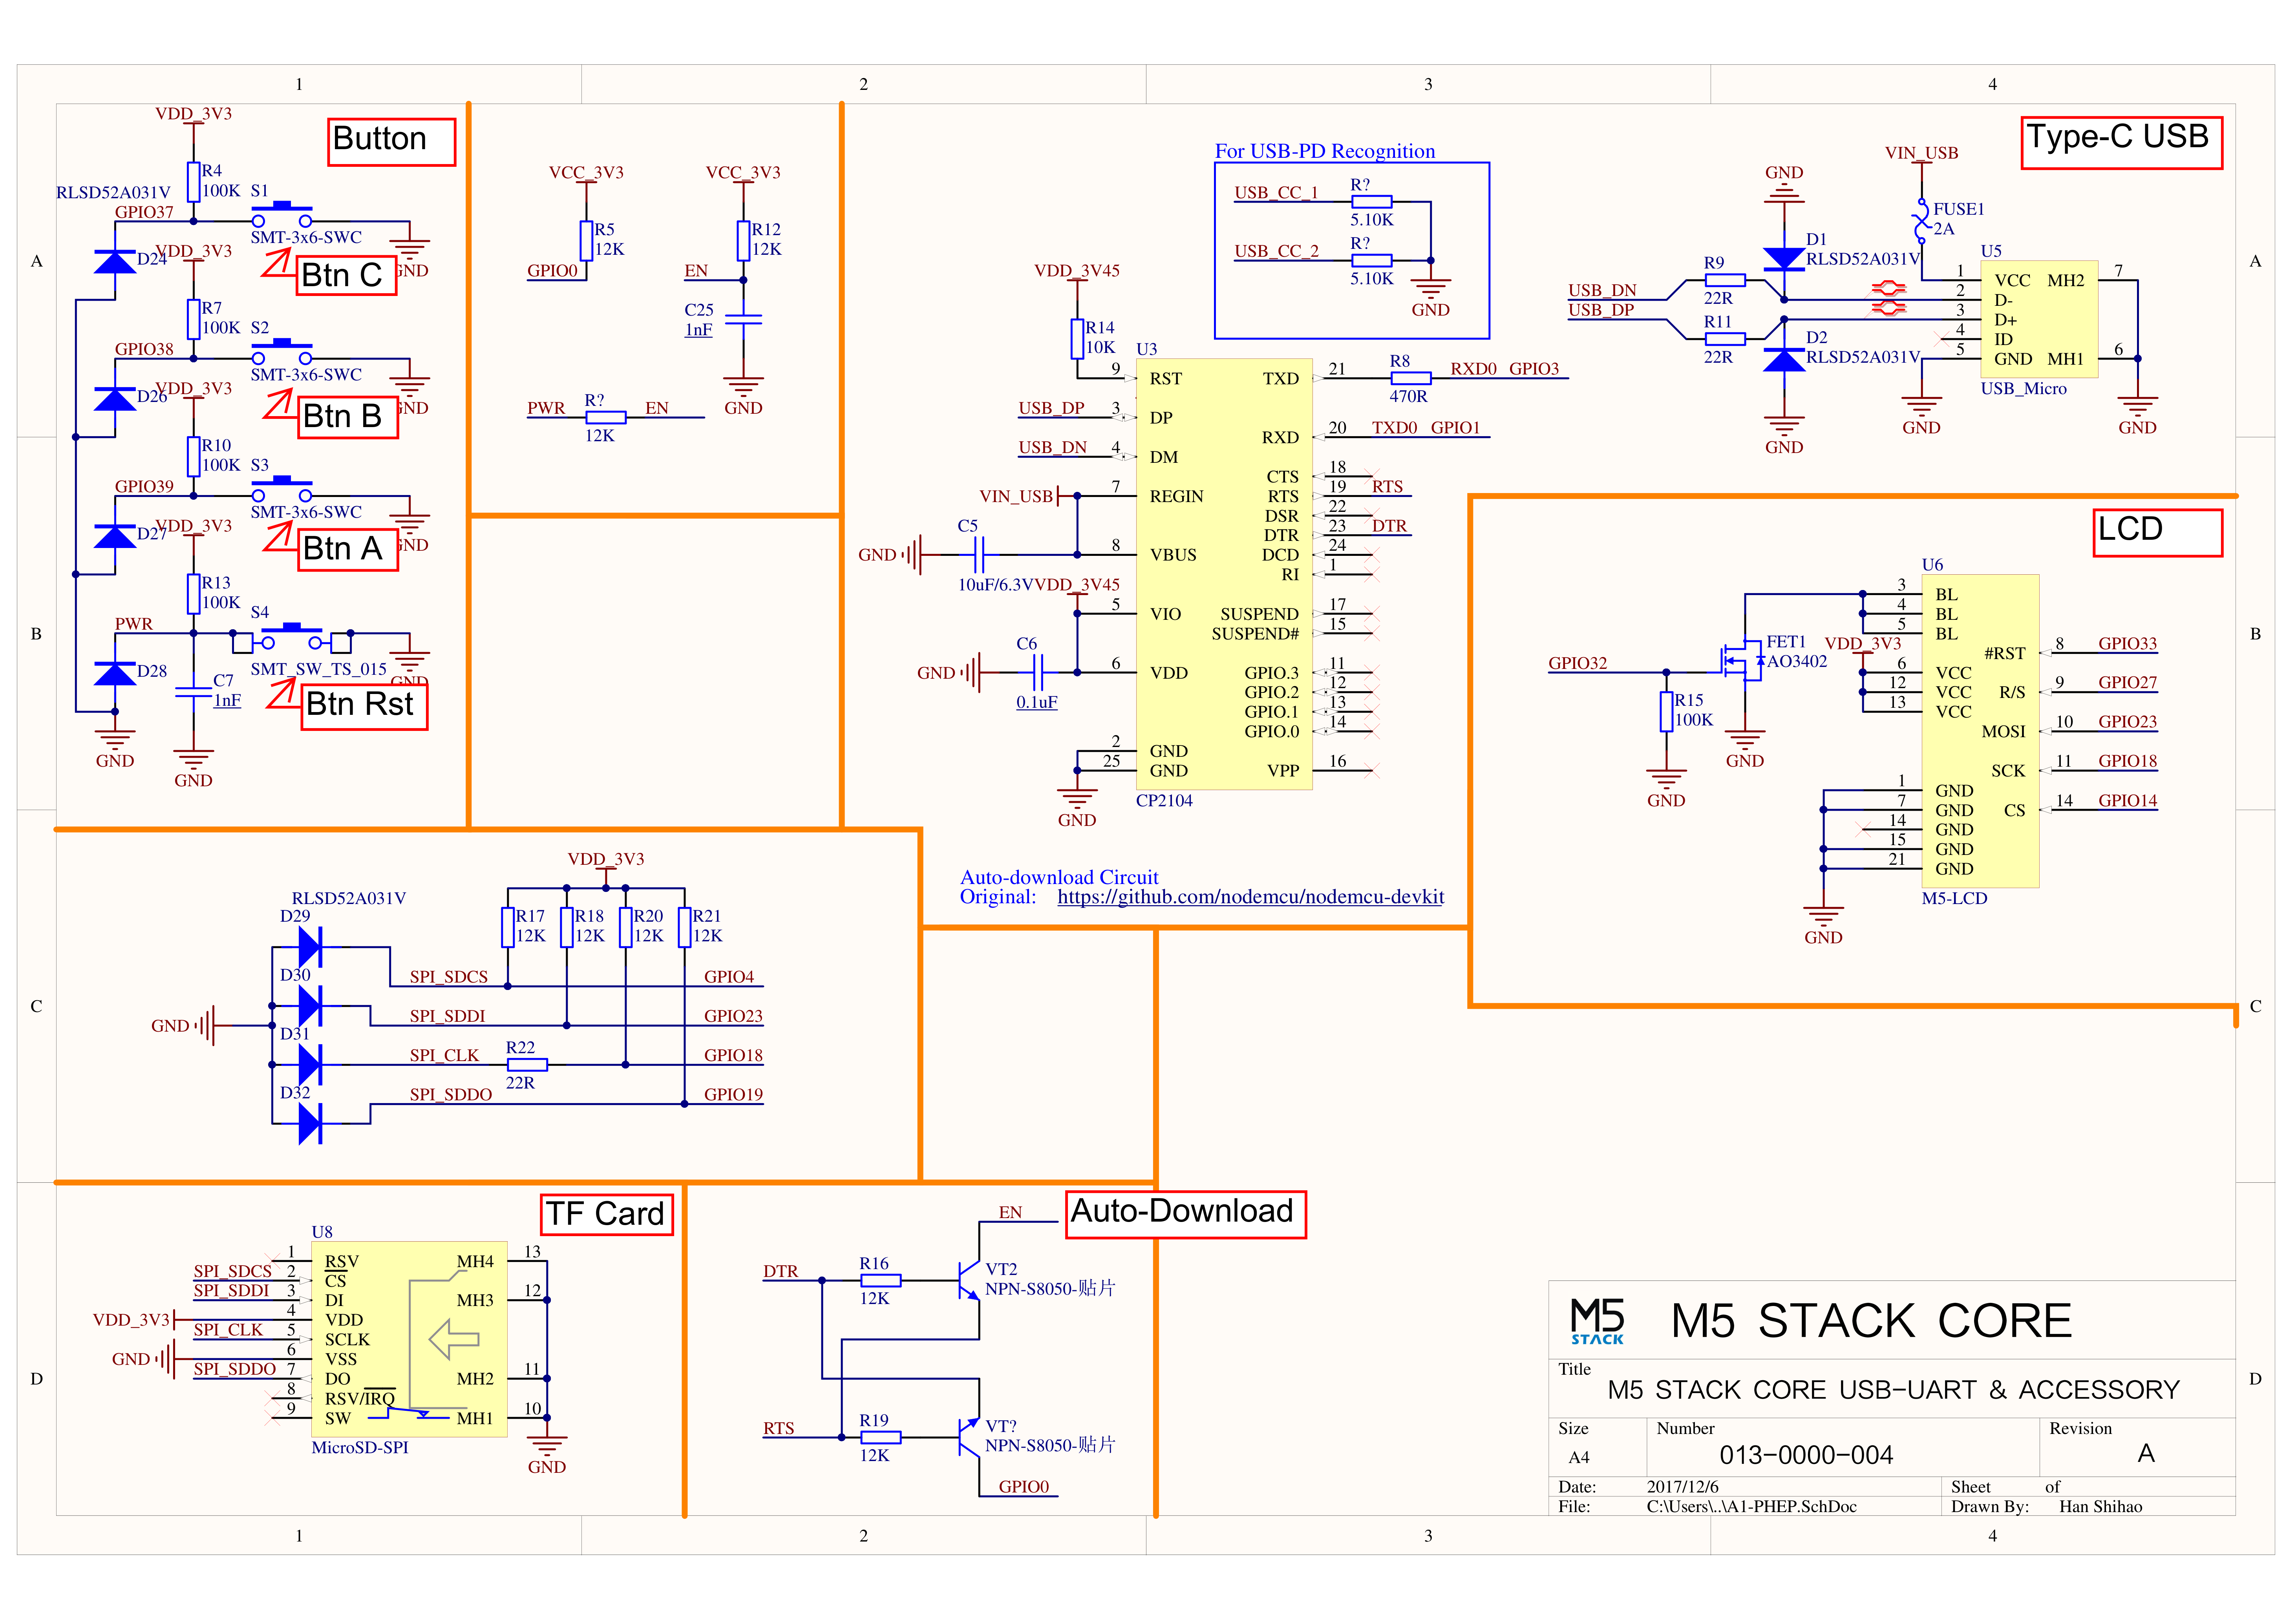Select the S3 pushbutton switch symbol
Image resolution: width=2296 pixels, height=1622 pixels.
click(282, 489)
